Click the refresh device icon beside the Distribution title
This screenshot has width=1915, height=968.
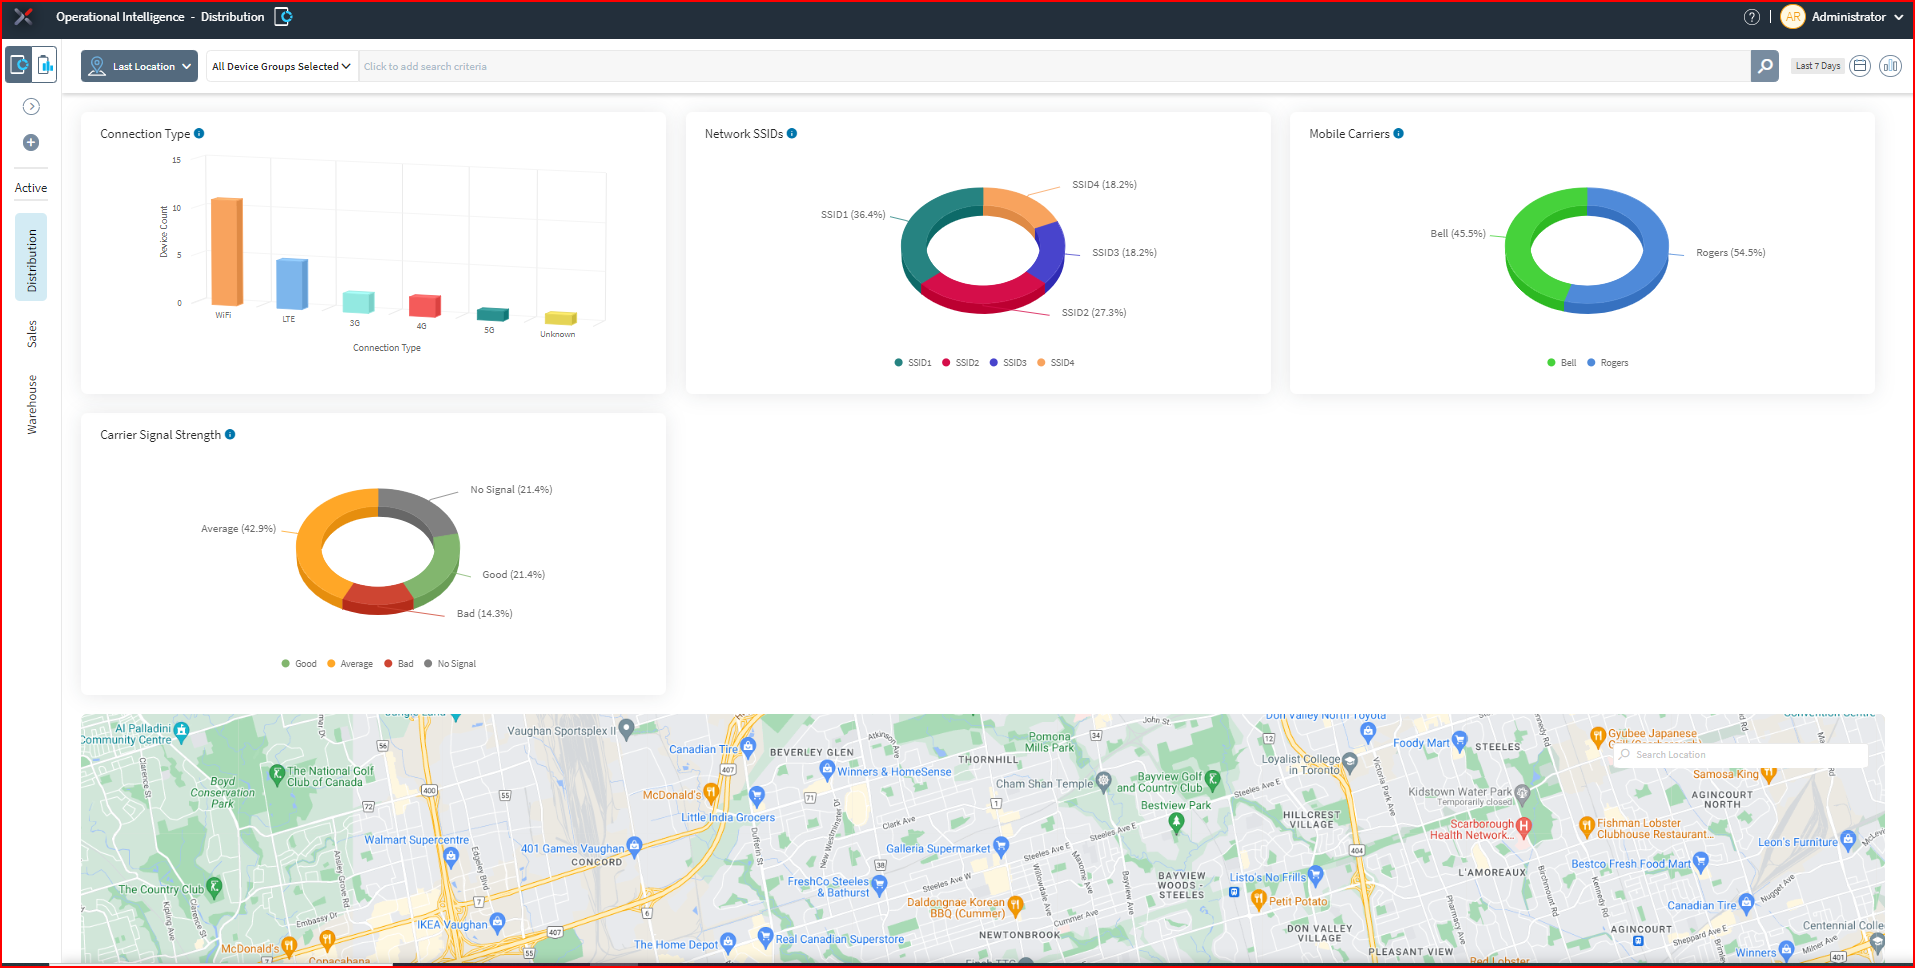click(283, 17)
